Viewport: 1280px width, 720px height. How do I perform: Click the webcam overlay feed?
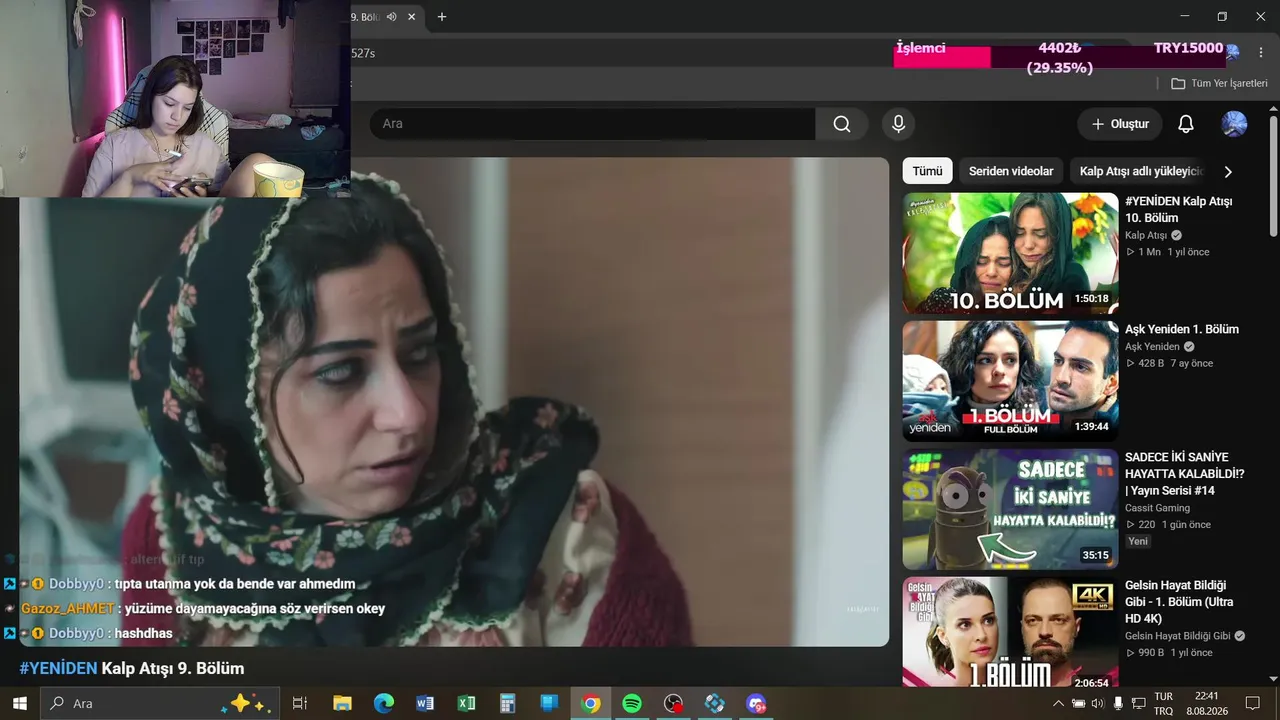tap(175, 98)
